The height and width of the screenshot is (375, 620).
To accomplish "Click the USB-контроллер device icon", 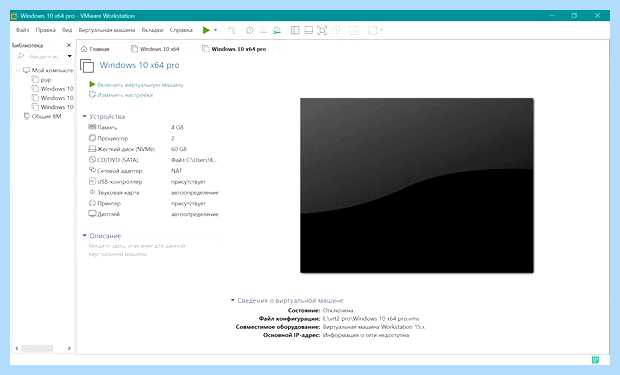I will (x=92, y=181).
